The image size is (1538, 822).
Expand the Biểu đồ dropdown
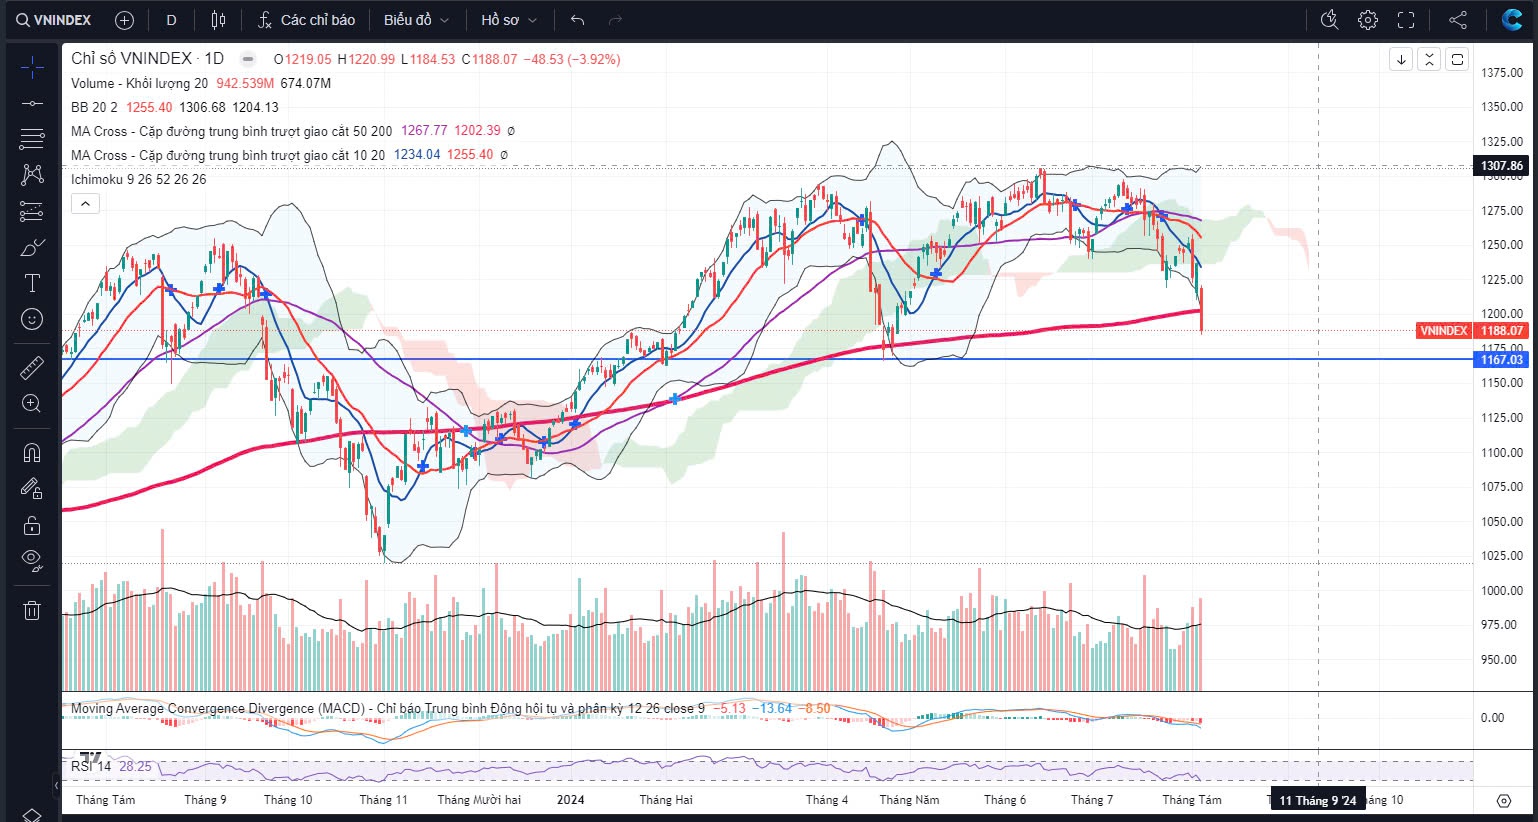tap(416, 20)
